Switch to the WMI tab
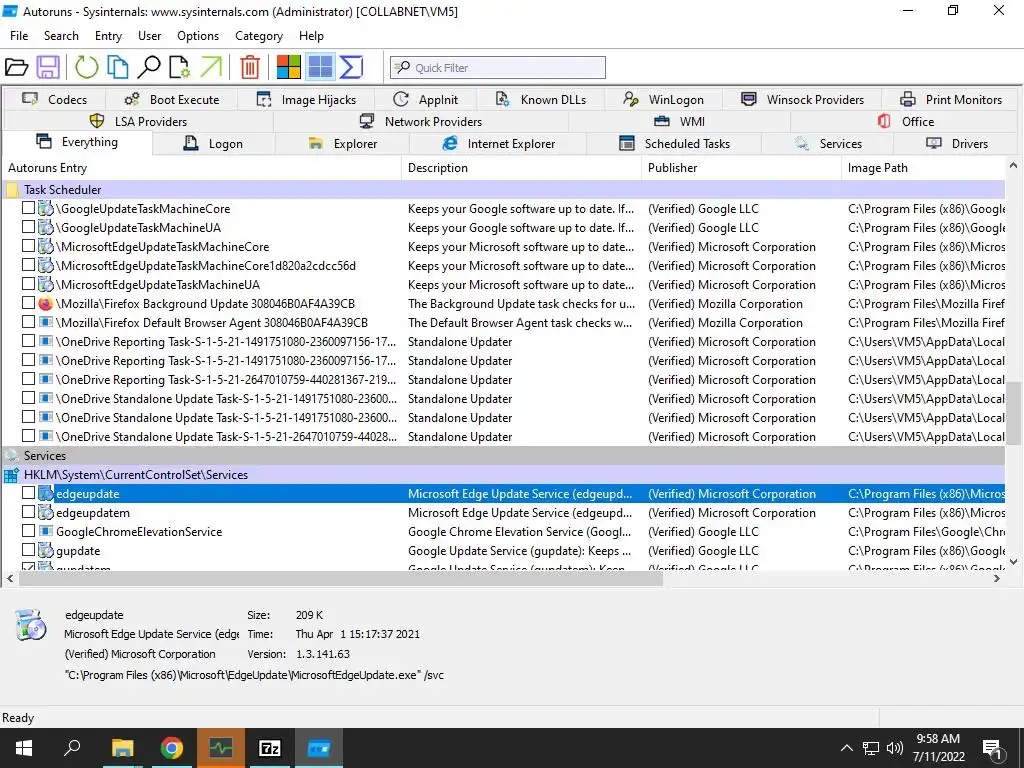1024x768 pixels. [679, 121]
